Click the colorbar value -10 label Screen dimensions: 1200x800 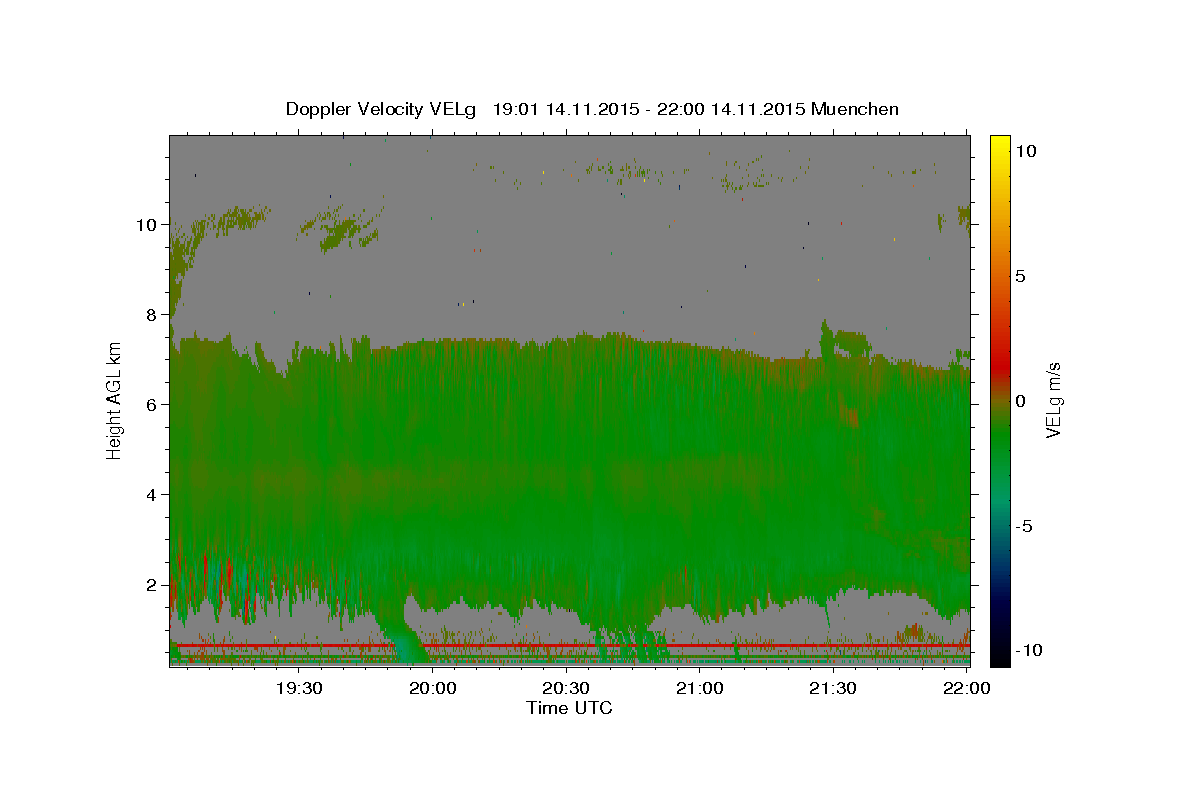[x=1029, y=650]
